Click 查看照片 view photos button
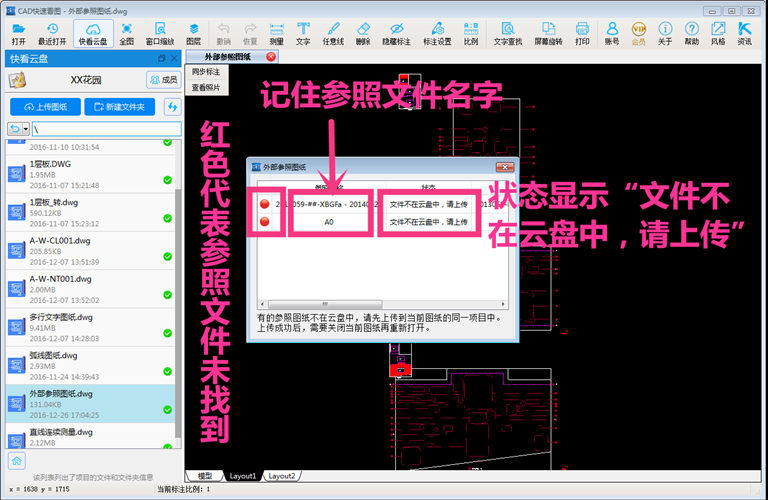 click(x=206, y=87)
